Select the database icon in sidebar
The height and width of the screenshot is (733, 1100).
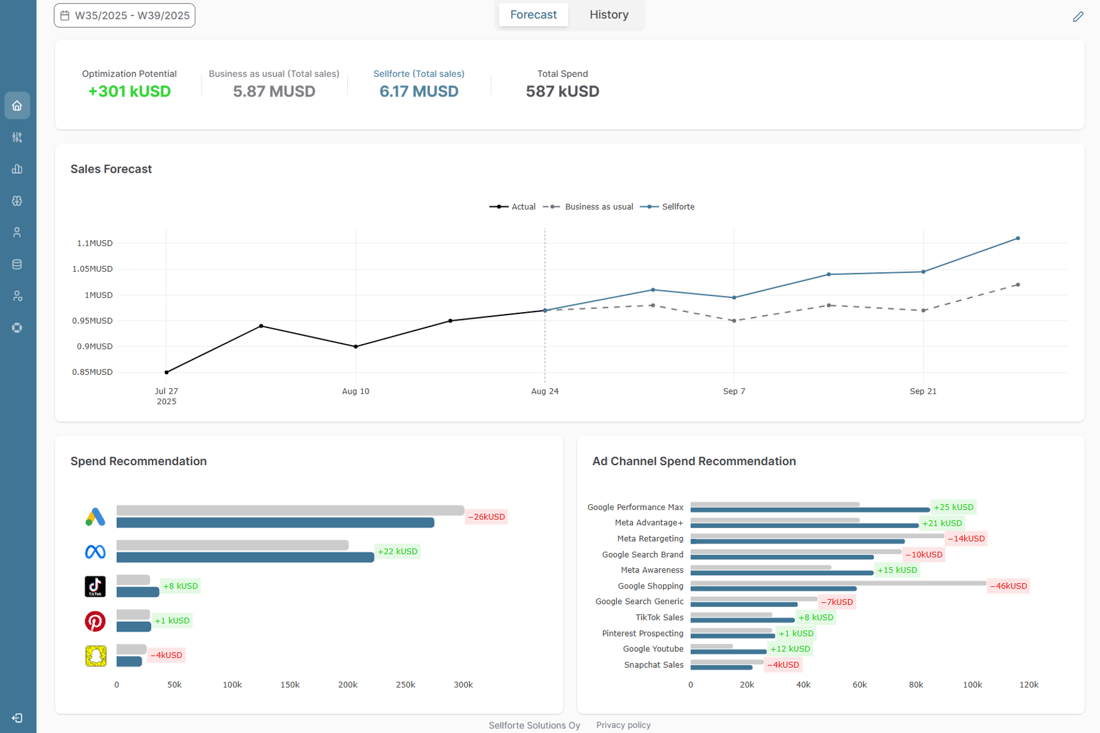[17, 264]
